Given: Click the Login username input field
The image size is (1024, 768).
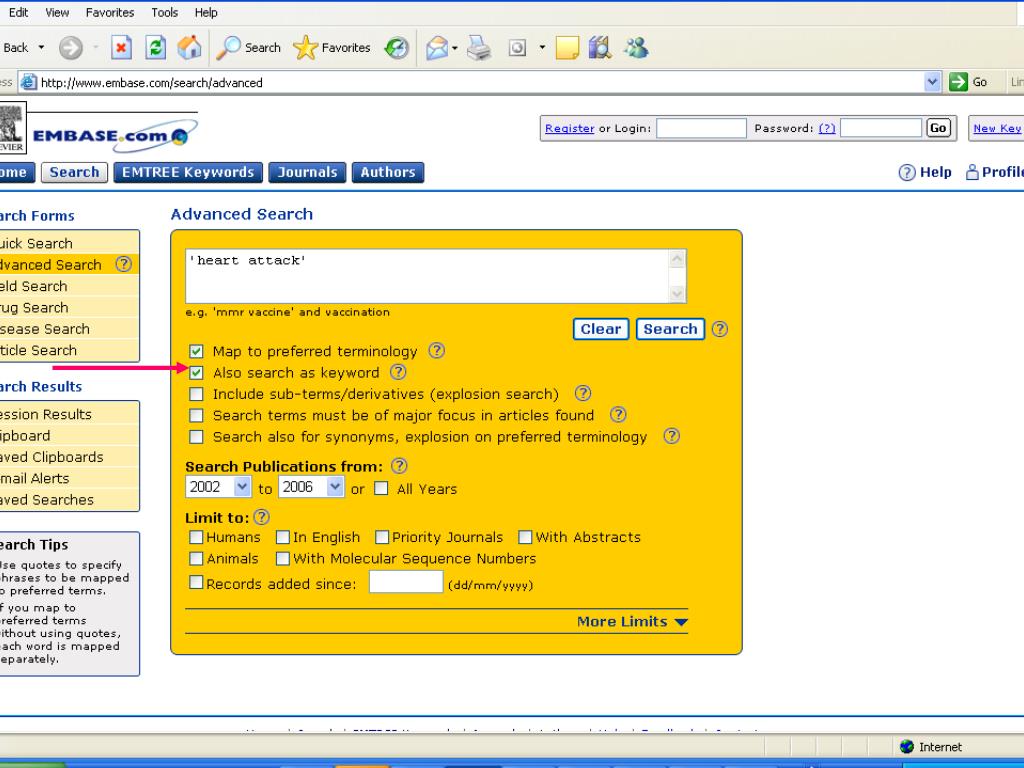Looking at the screenshot, I should coord(701,128).
